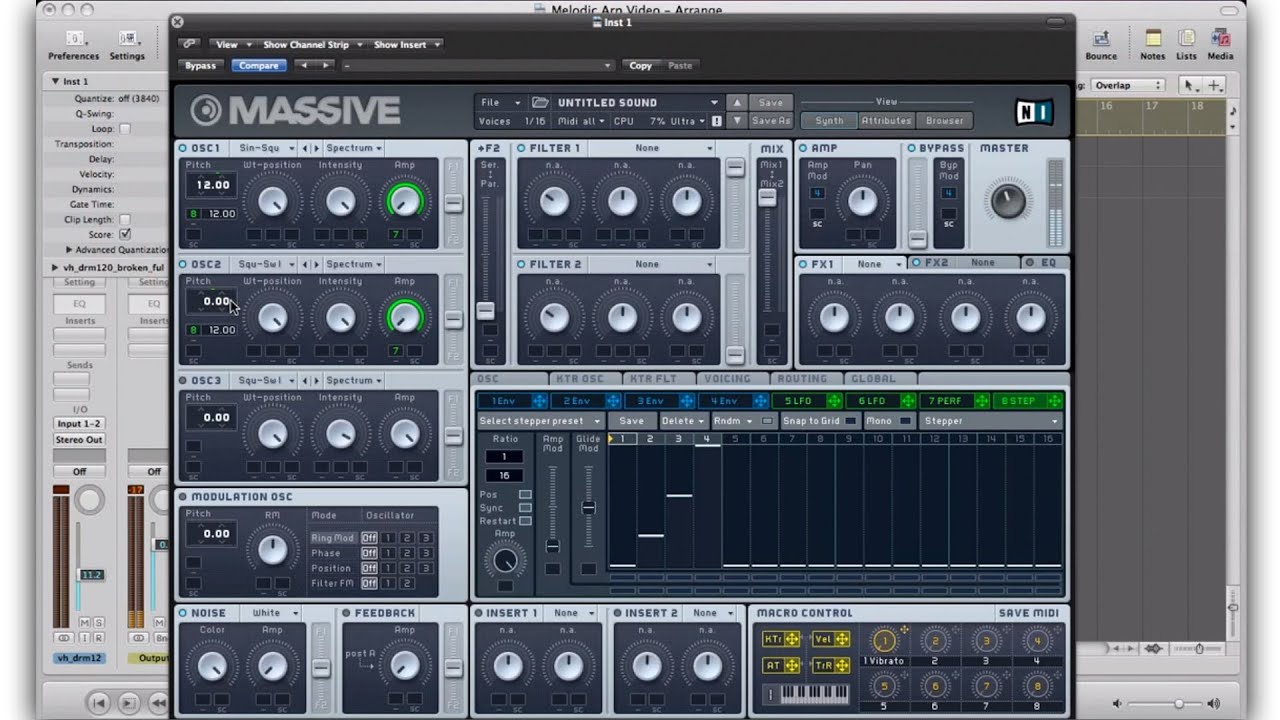Click the mini keyboard icon in Macro Control
This screenshot has width=1280, height=720.
[814, 694]
